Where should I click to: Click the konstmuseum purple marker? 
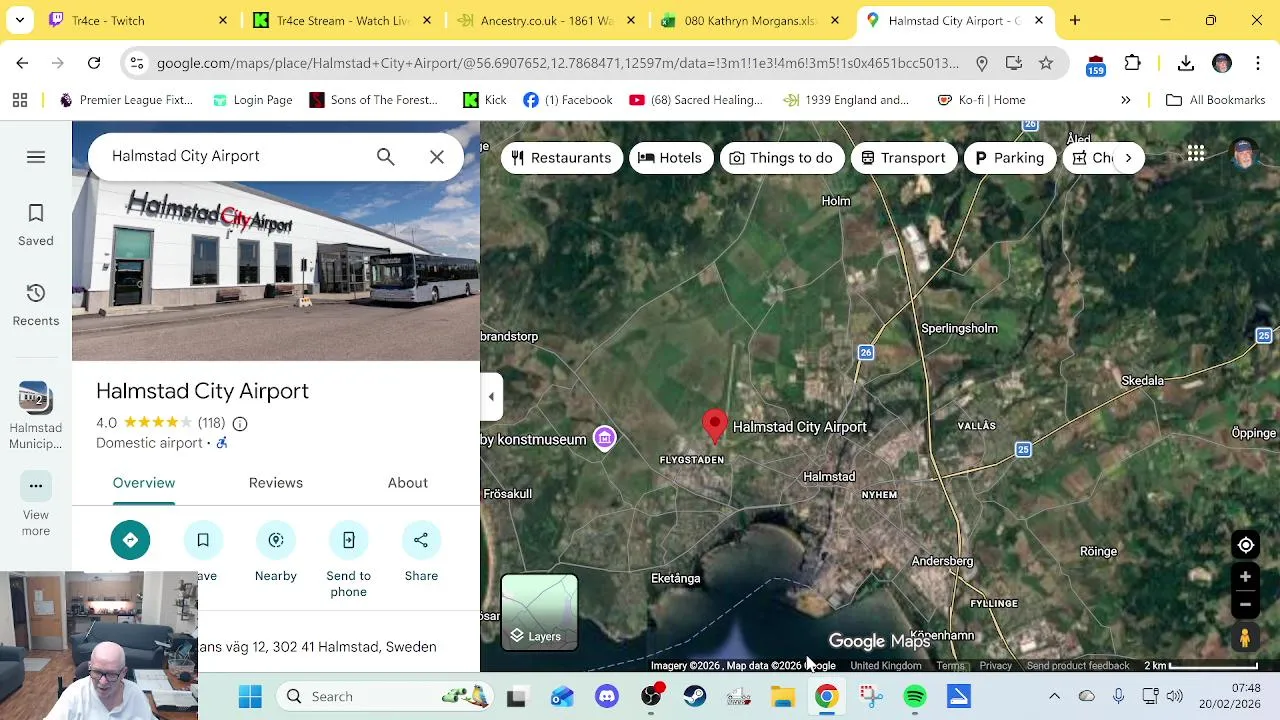pos(605,438)
